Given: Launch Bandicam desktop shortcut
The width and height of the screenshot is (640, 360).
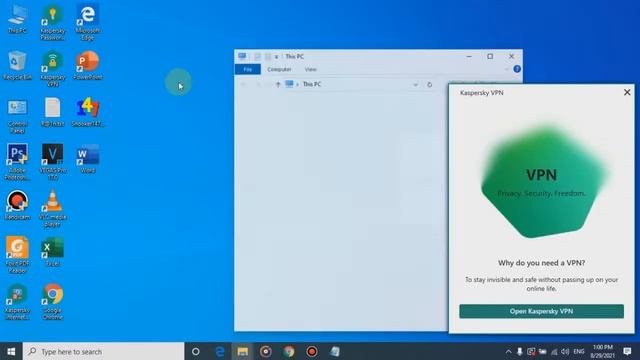Looking at the screenshot, I should [x=18, y=205].
